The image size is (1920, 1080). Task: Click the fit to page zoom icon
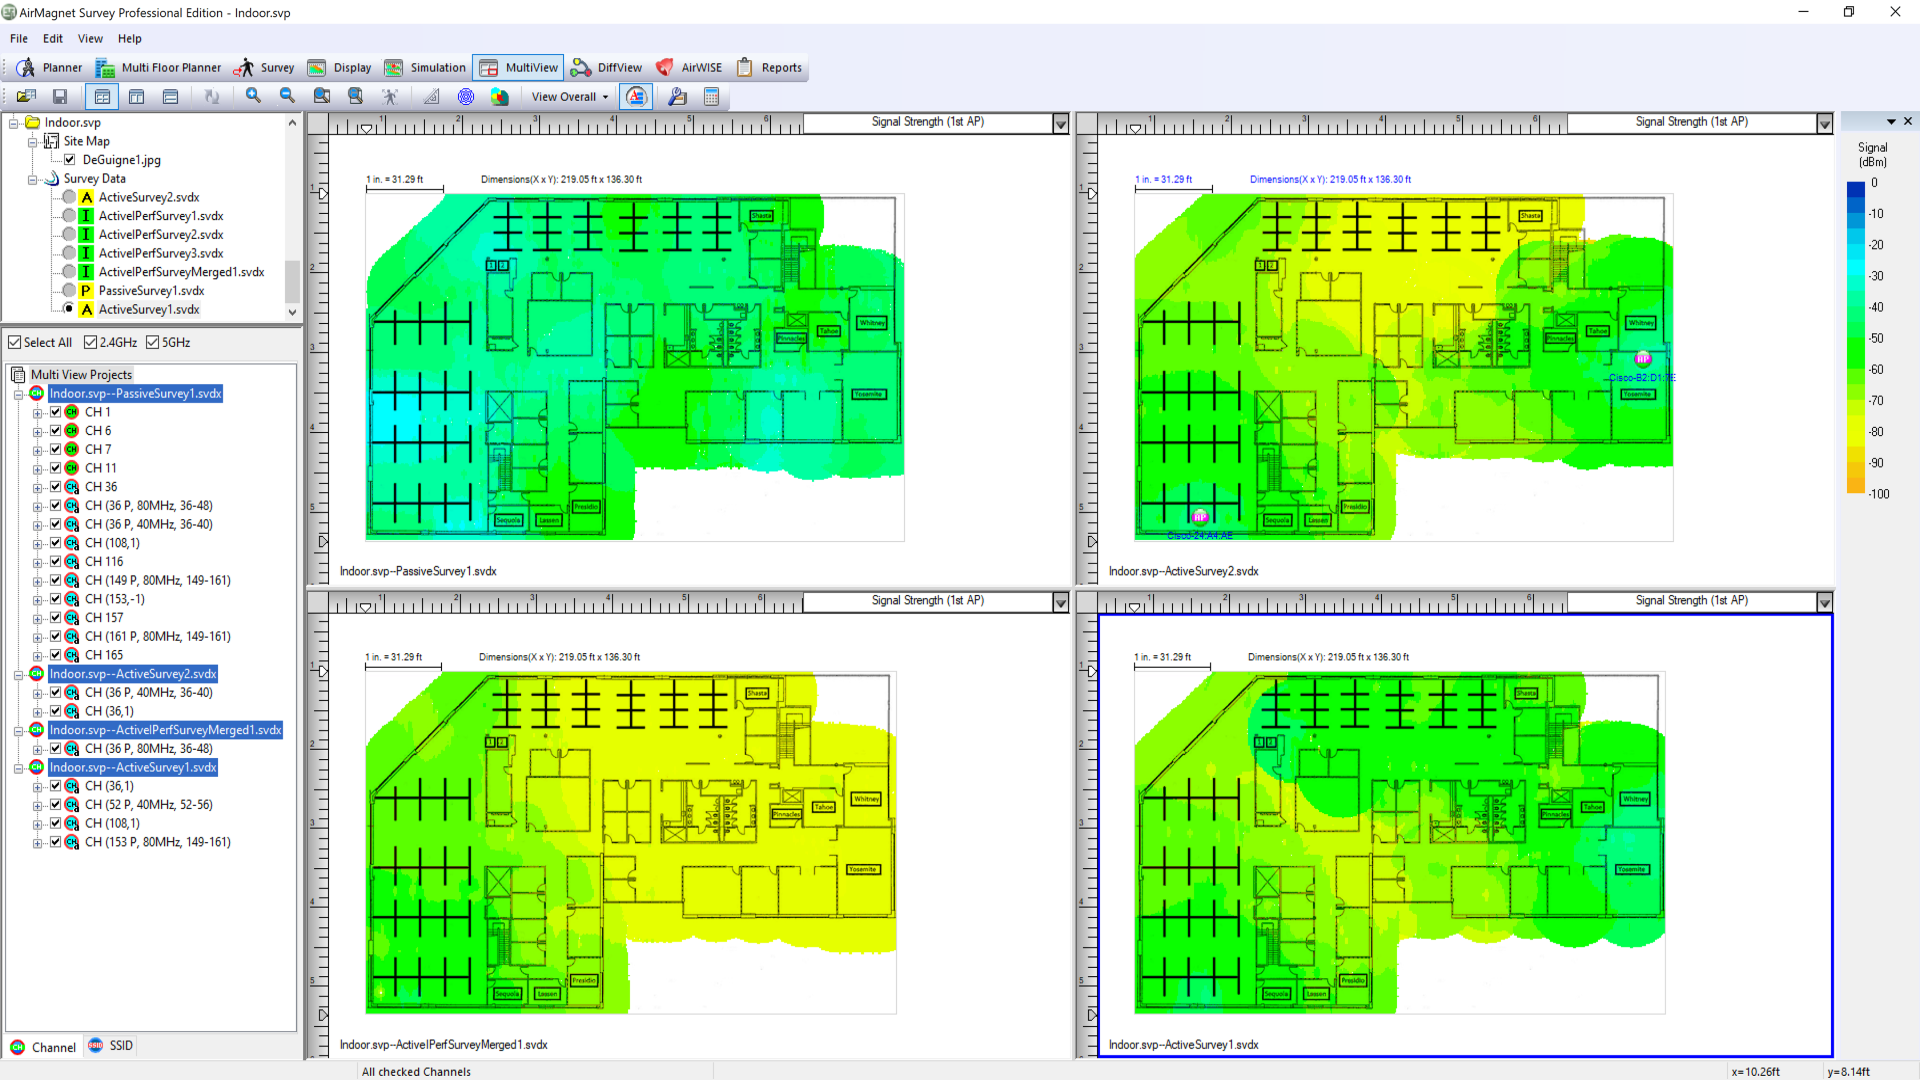tap(356, 96)
